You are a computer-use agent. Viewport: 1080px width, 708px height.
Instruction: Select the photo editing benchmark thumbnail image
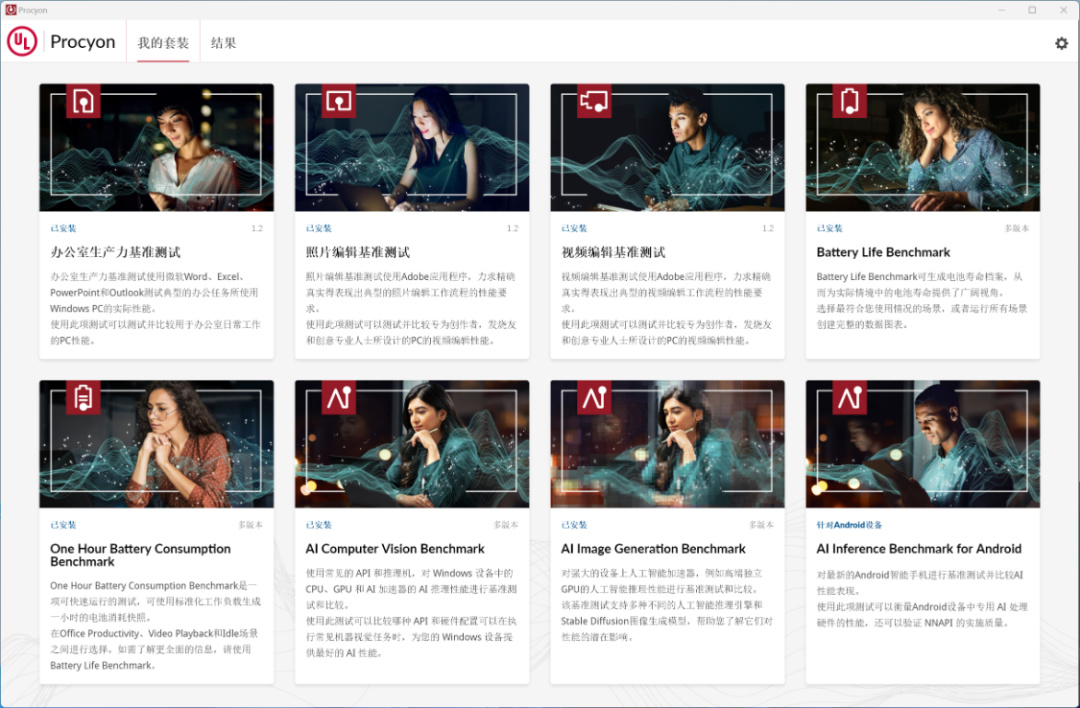(412, 147)
